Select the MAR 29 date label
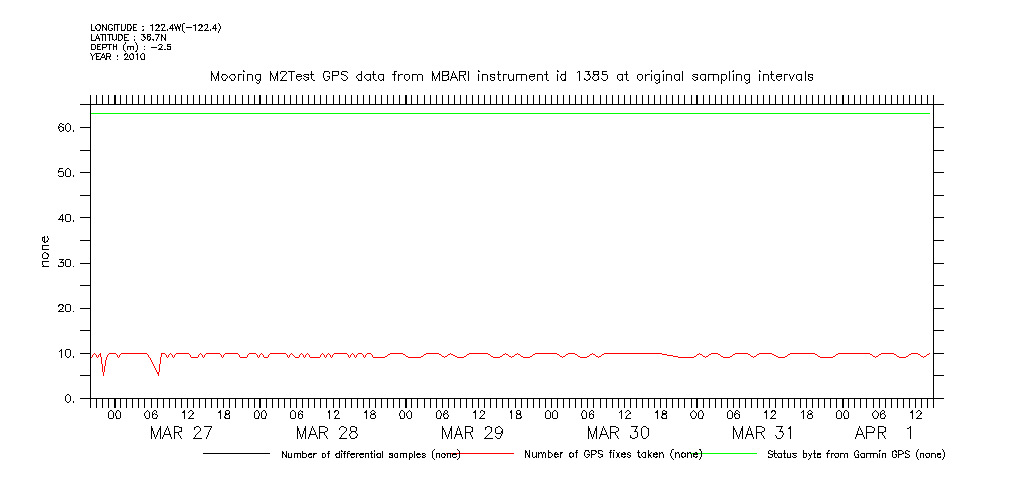This screenshot has height=504, width=1009. (x=472, y=433)
